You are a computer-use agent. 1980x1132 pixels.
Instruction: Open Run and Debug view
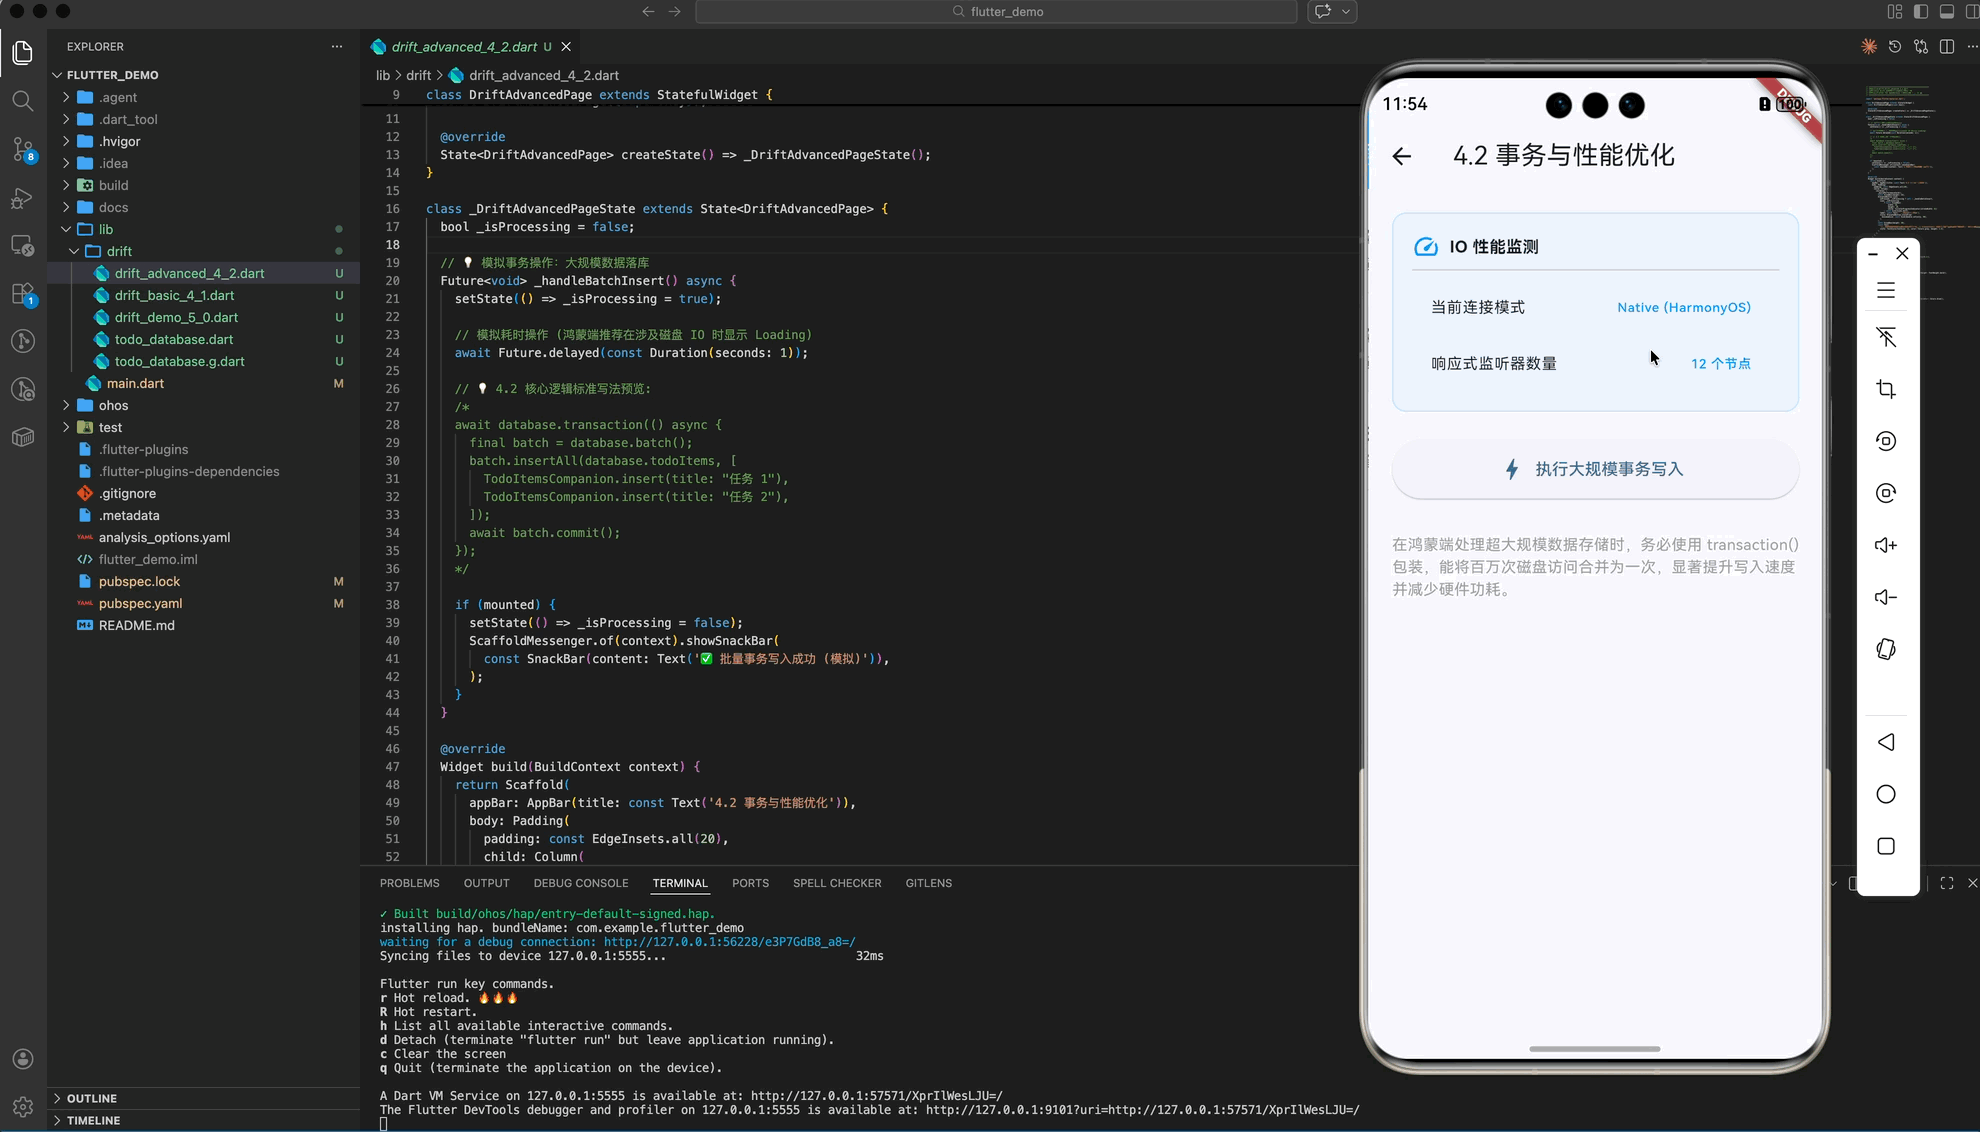[x=22, y=198]
